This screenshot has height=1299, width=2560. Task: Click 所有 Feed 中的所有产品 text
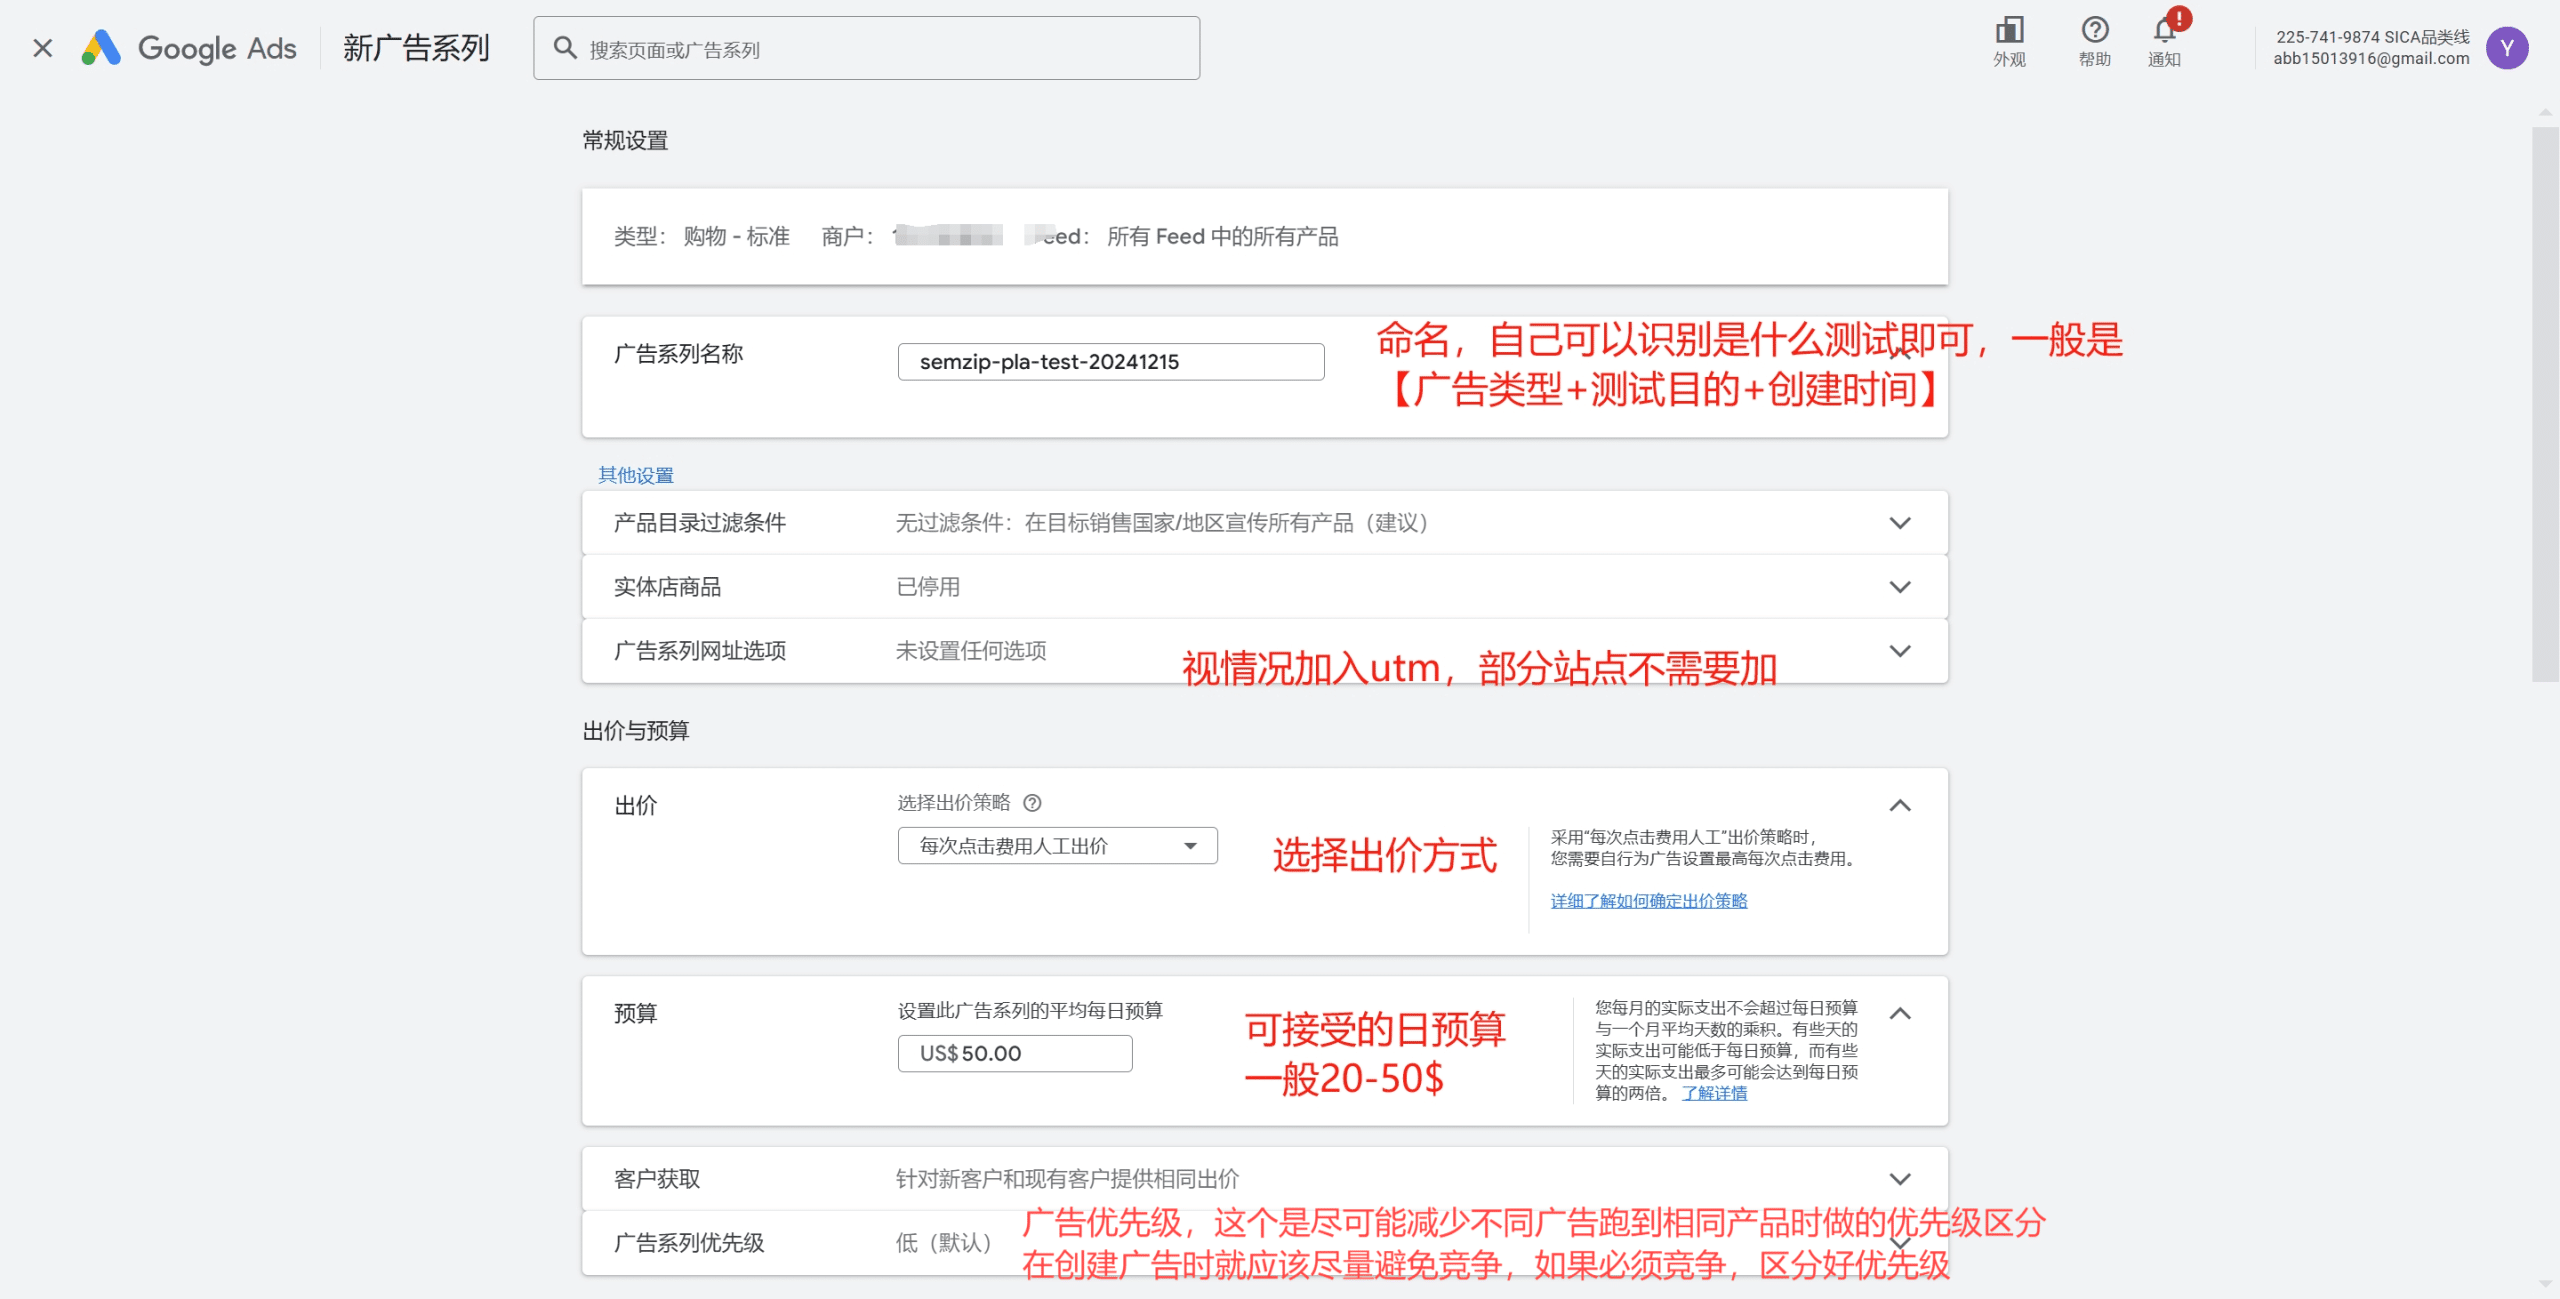coord(1222,237)
